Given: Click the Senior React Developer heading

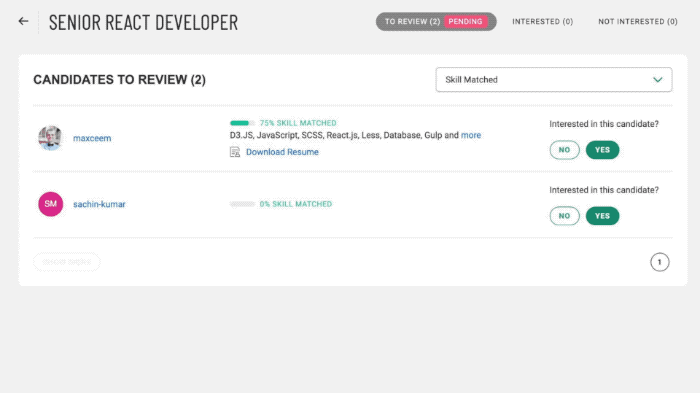Looking at the screenshot, I should [143, 22].
